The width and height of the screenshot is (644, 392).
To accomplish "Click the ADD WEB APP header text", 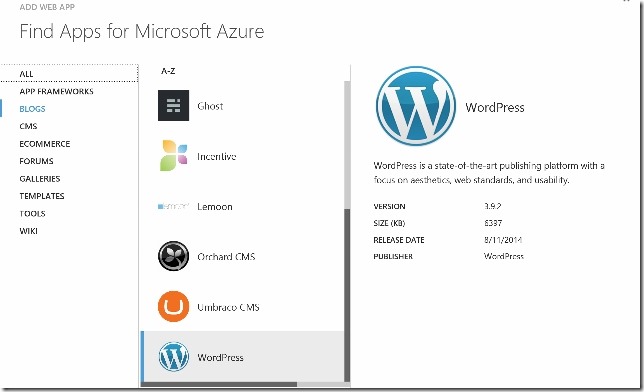I will click(47, 7).
